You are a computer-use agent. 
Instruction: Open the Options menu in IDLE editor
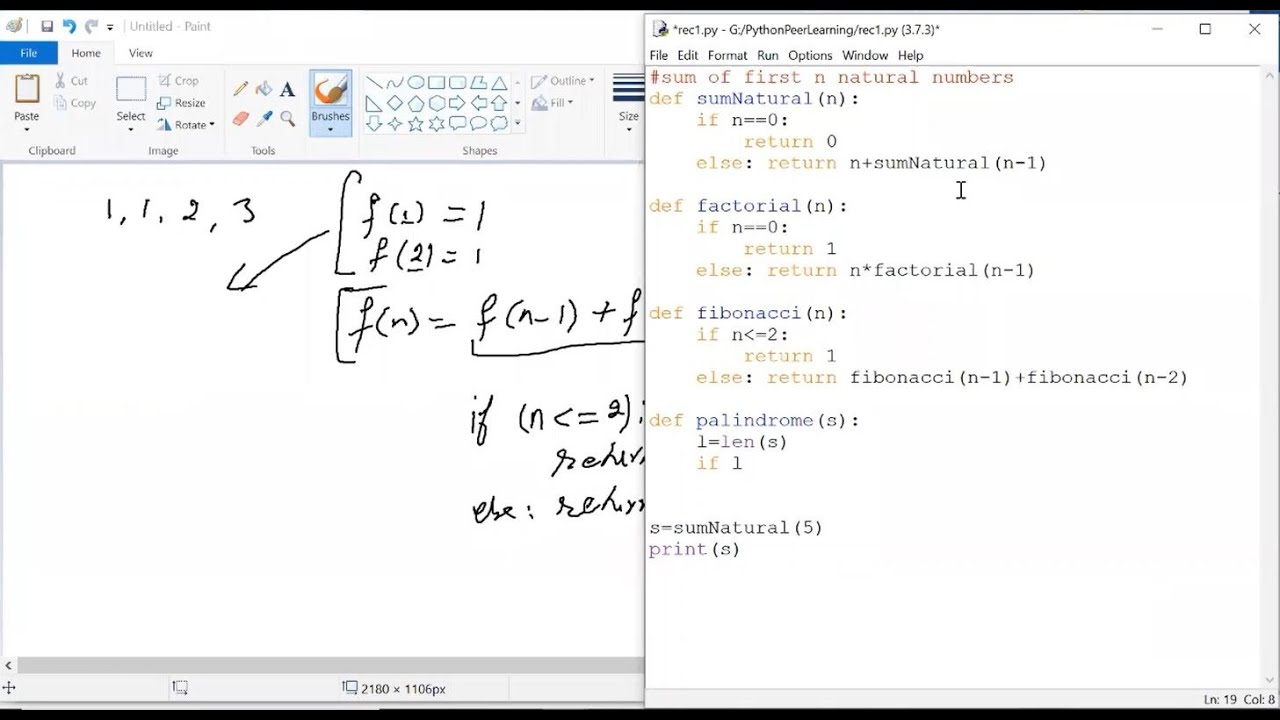[810, 55]
